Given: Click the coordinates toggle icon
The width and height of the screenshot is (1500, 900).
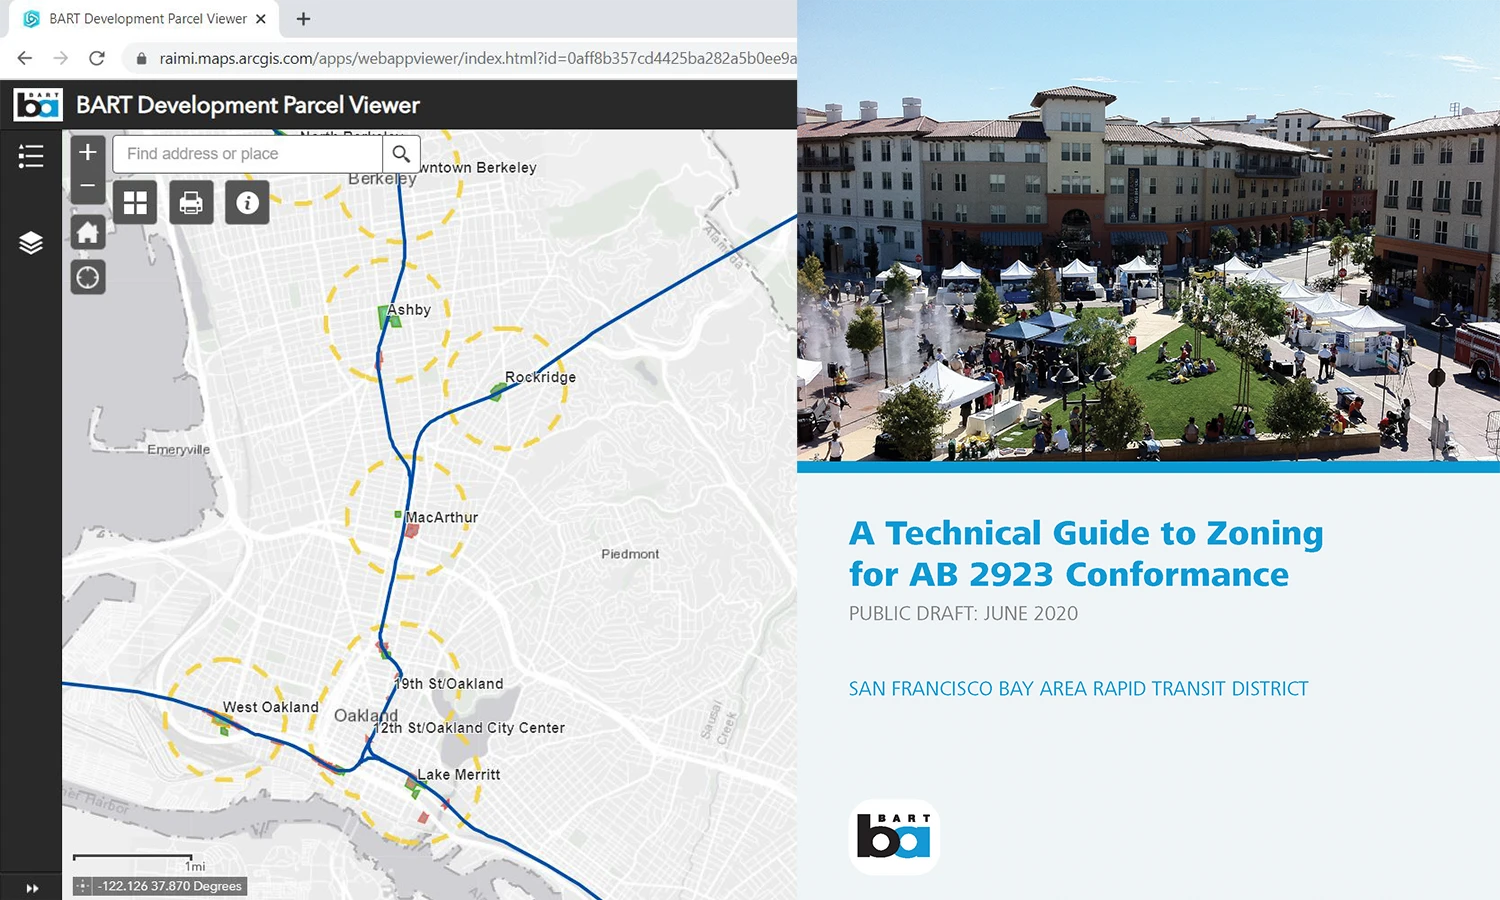Looking at the screenshot, I should [83, 886].
